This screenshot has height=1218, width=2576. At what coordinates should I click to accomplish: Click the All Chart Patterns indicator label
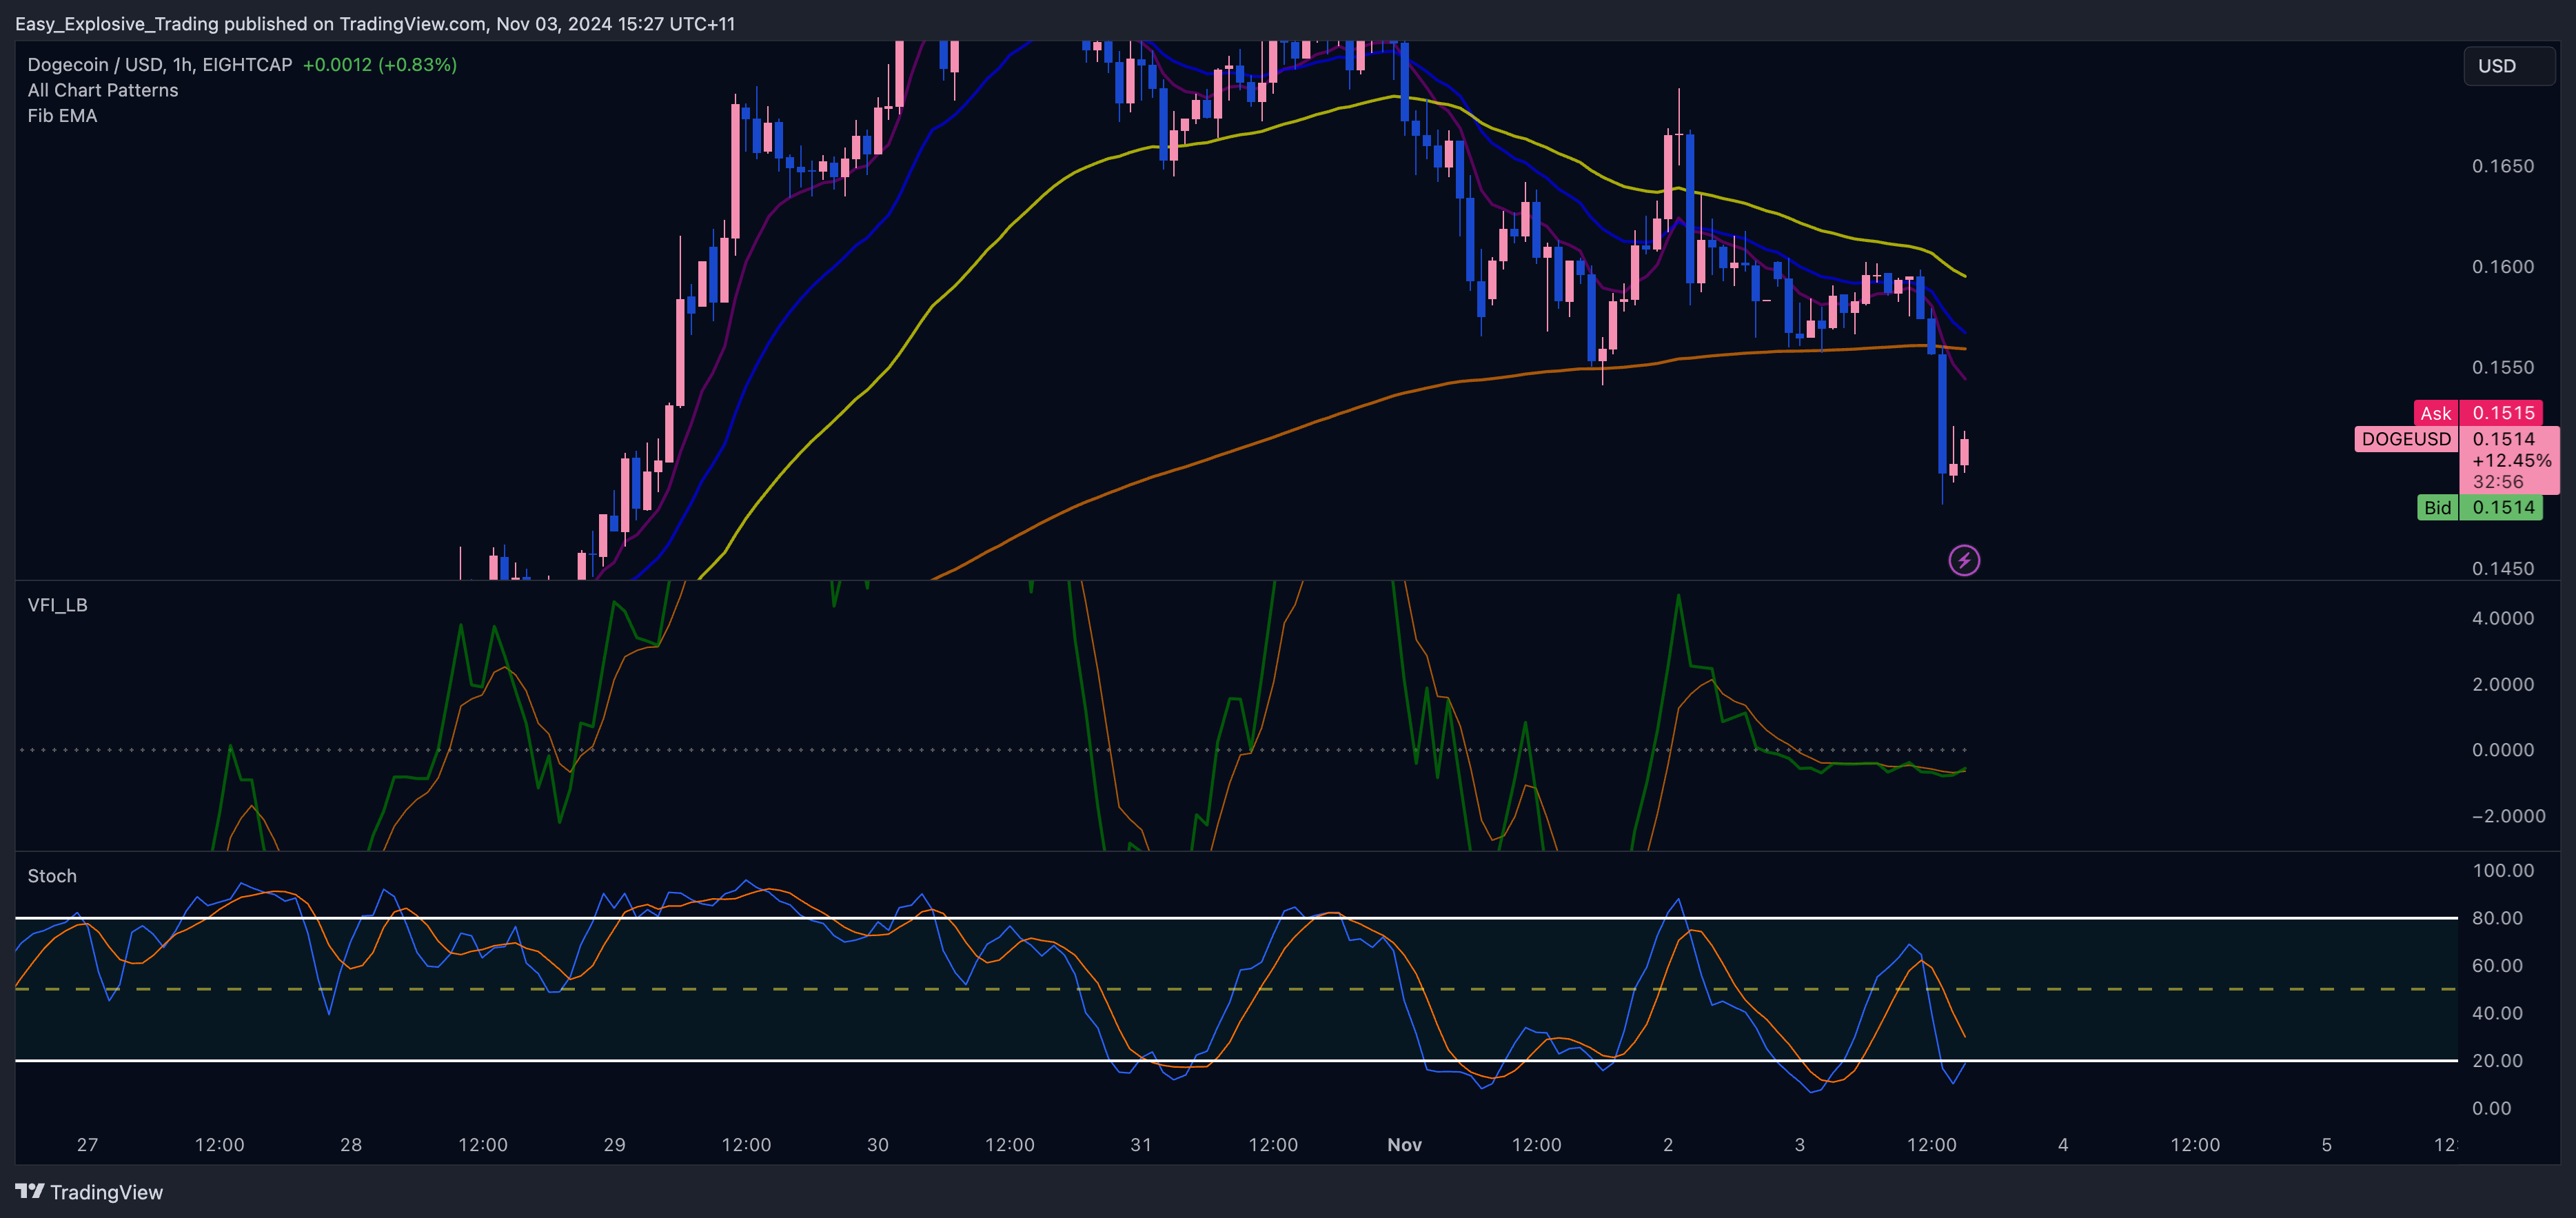(x=103, y=90)
